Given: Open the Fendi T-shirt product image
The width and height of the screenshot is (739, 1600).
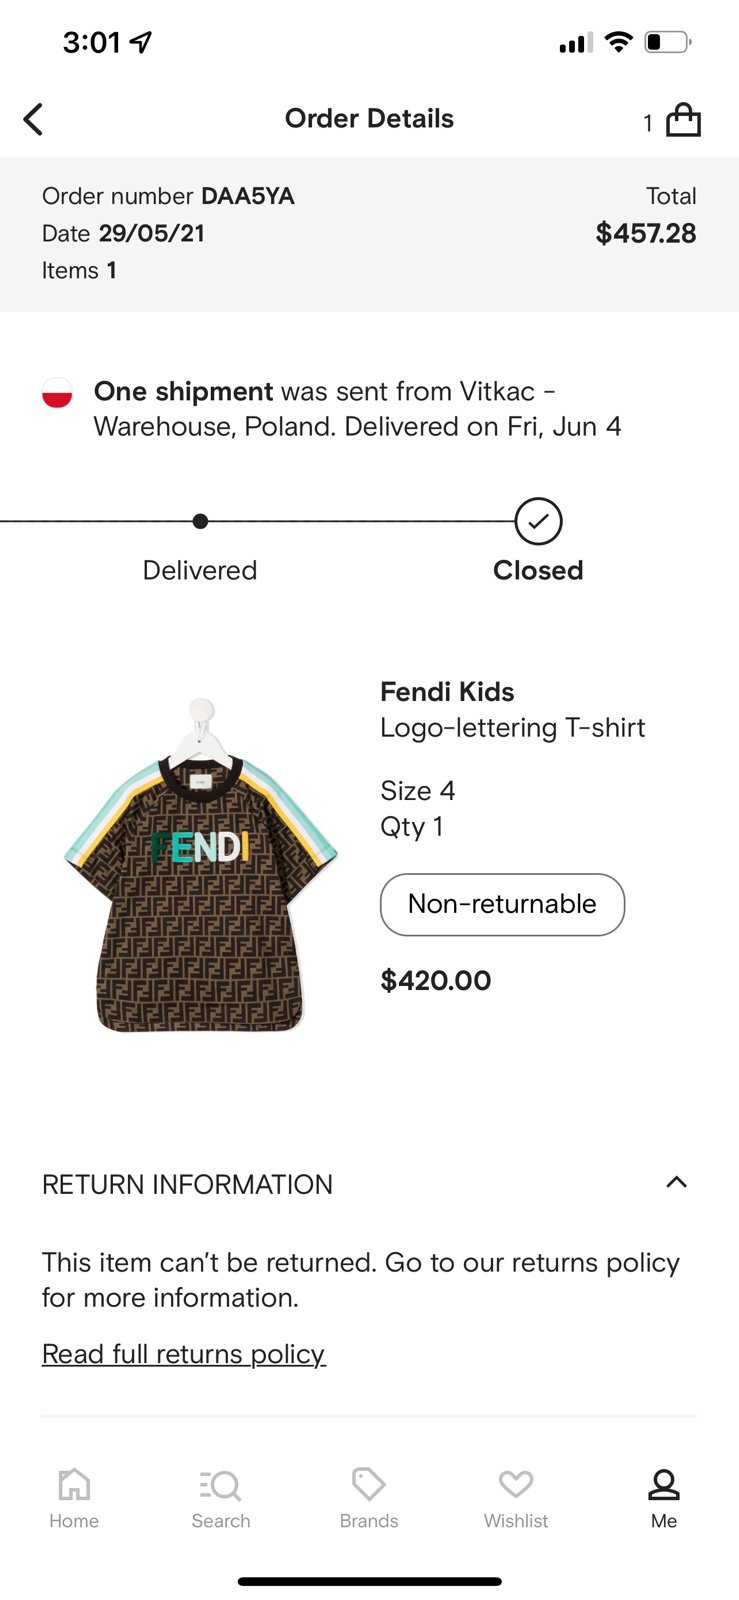Looking at the screenshot, I should [201, 866].
